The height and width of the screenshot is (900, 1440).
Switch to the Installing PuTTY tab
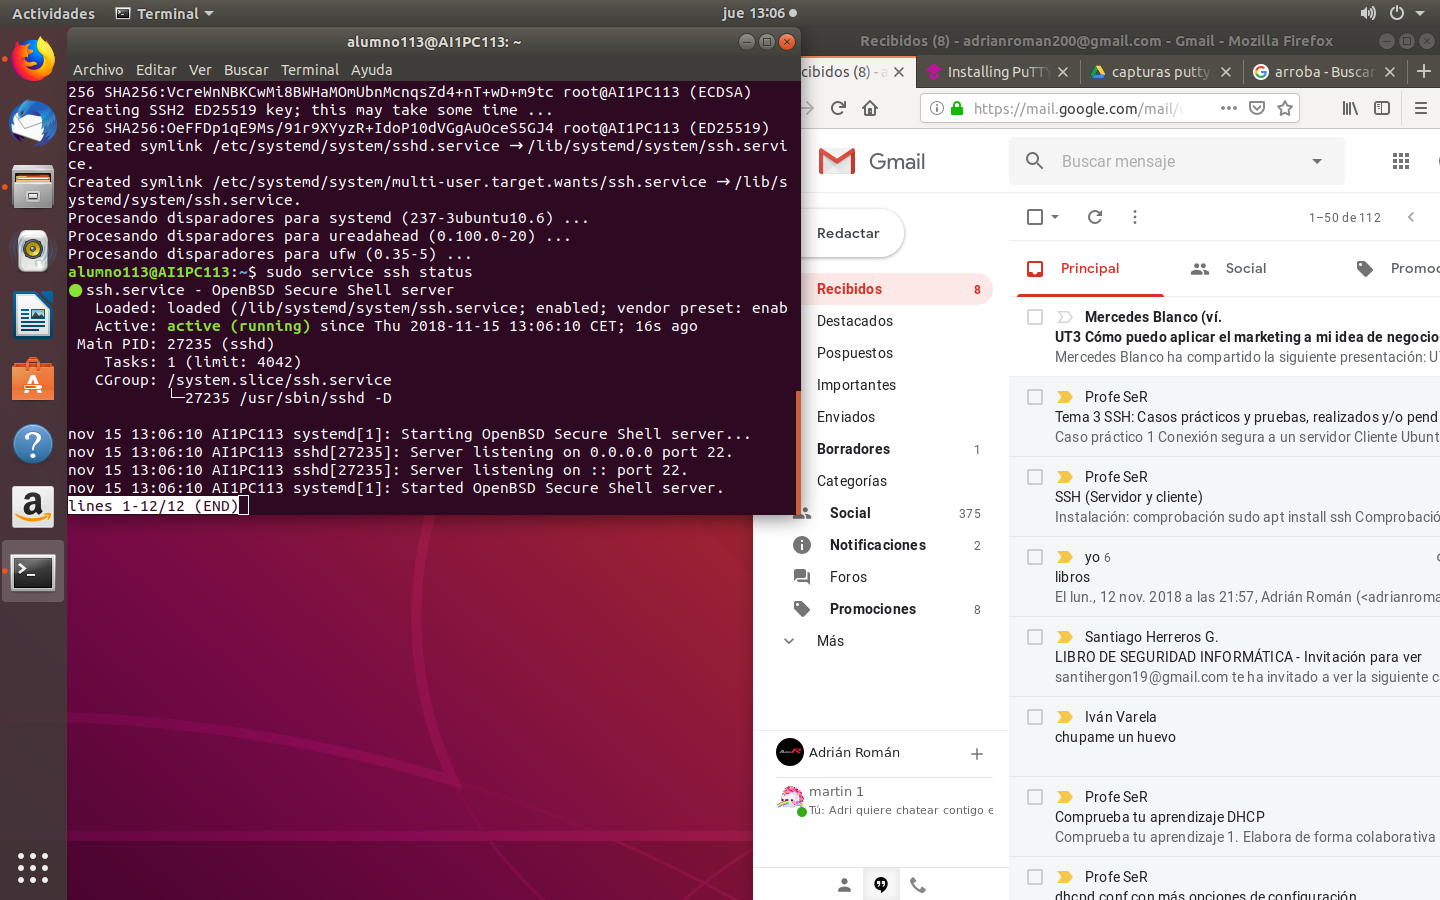coord(998,72)
